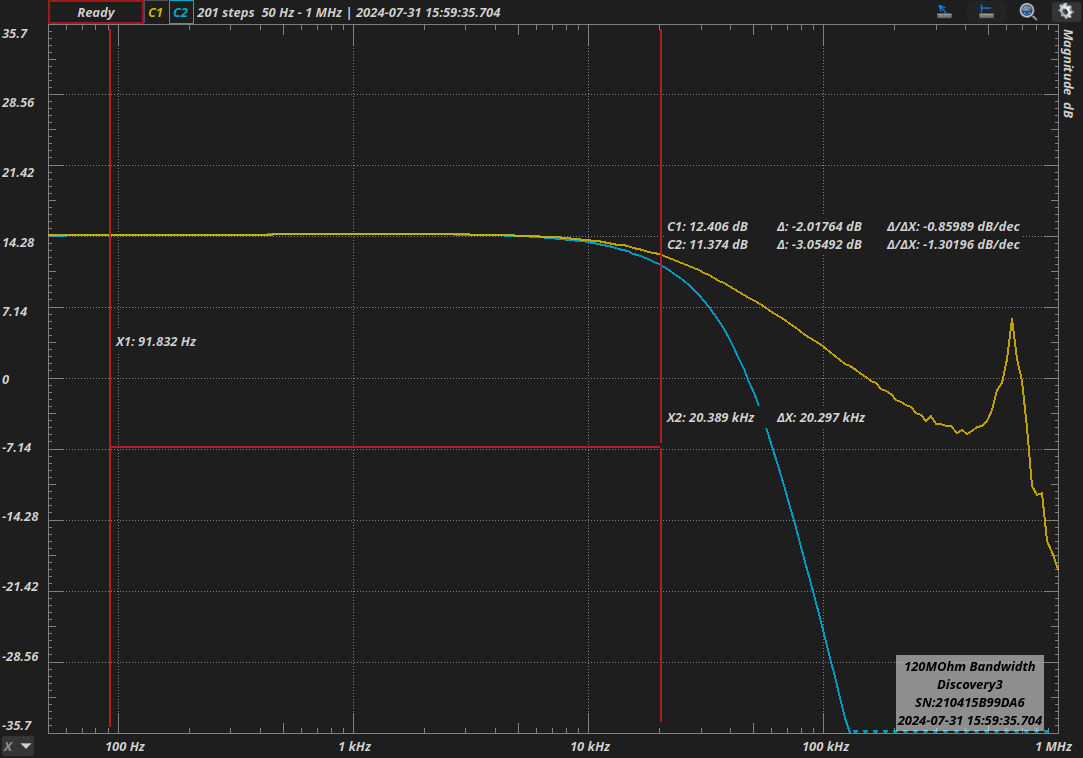Viewport: 1083px width, 758px height.
Task: Click the 0 dB Y-axis label
Action: 6,380
